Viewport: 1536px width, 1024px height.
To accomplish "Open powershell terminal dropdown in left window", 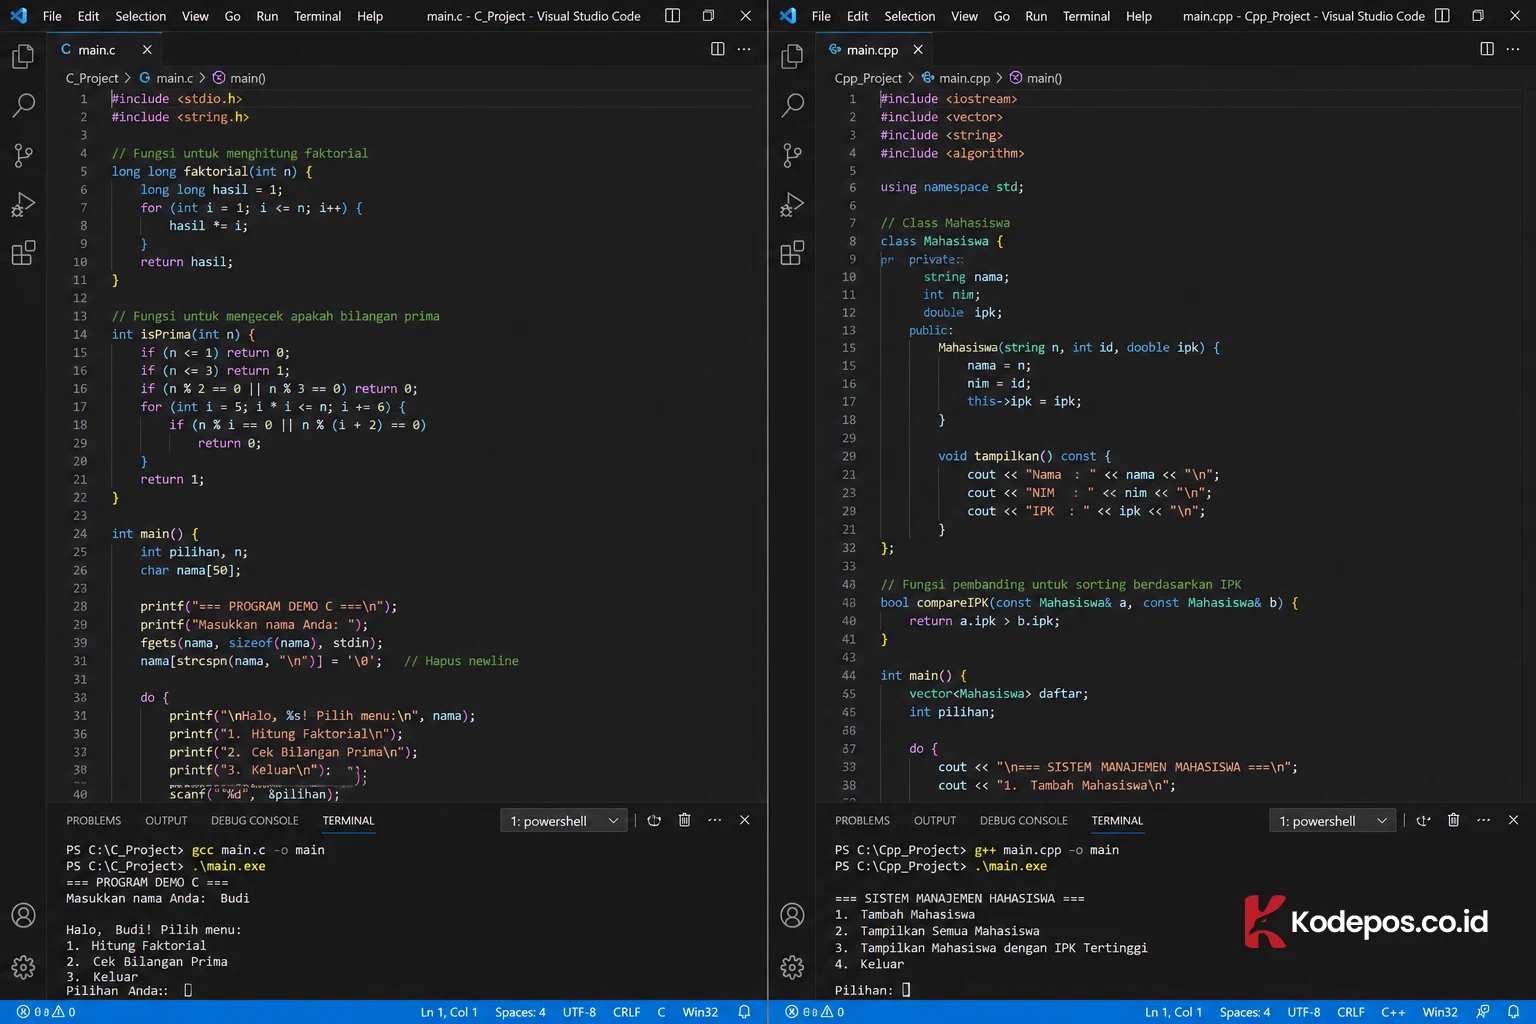I will click(x=563, y=821).
